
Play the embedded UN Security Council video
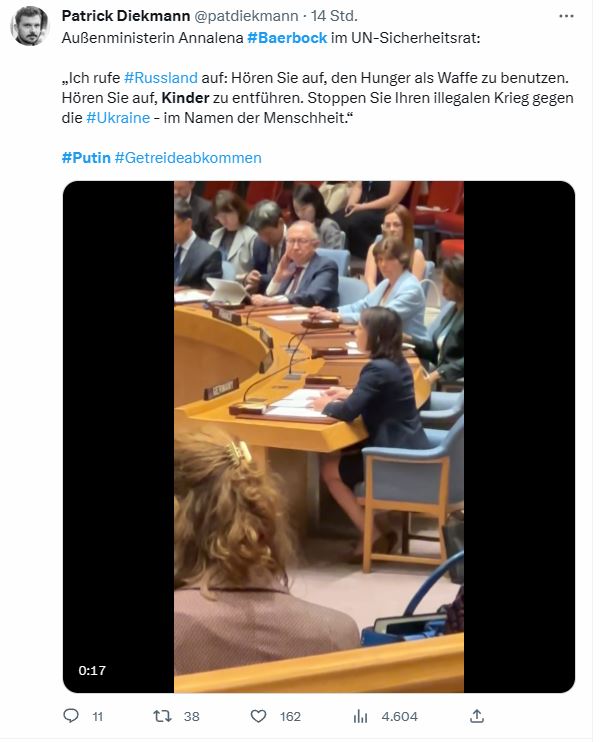pyautogui.click(x=318, y=437)
